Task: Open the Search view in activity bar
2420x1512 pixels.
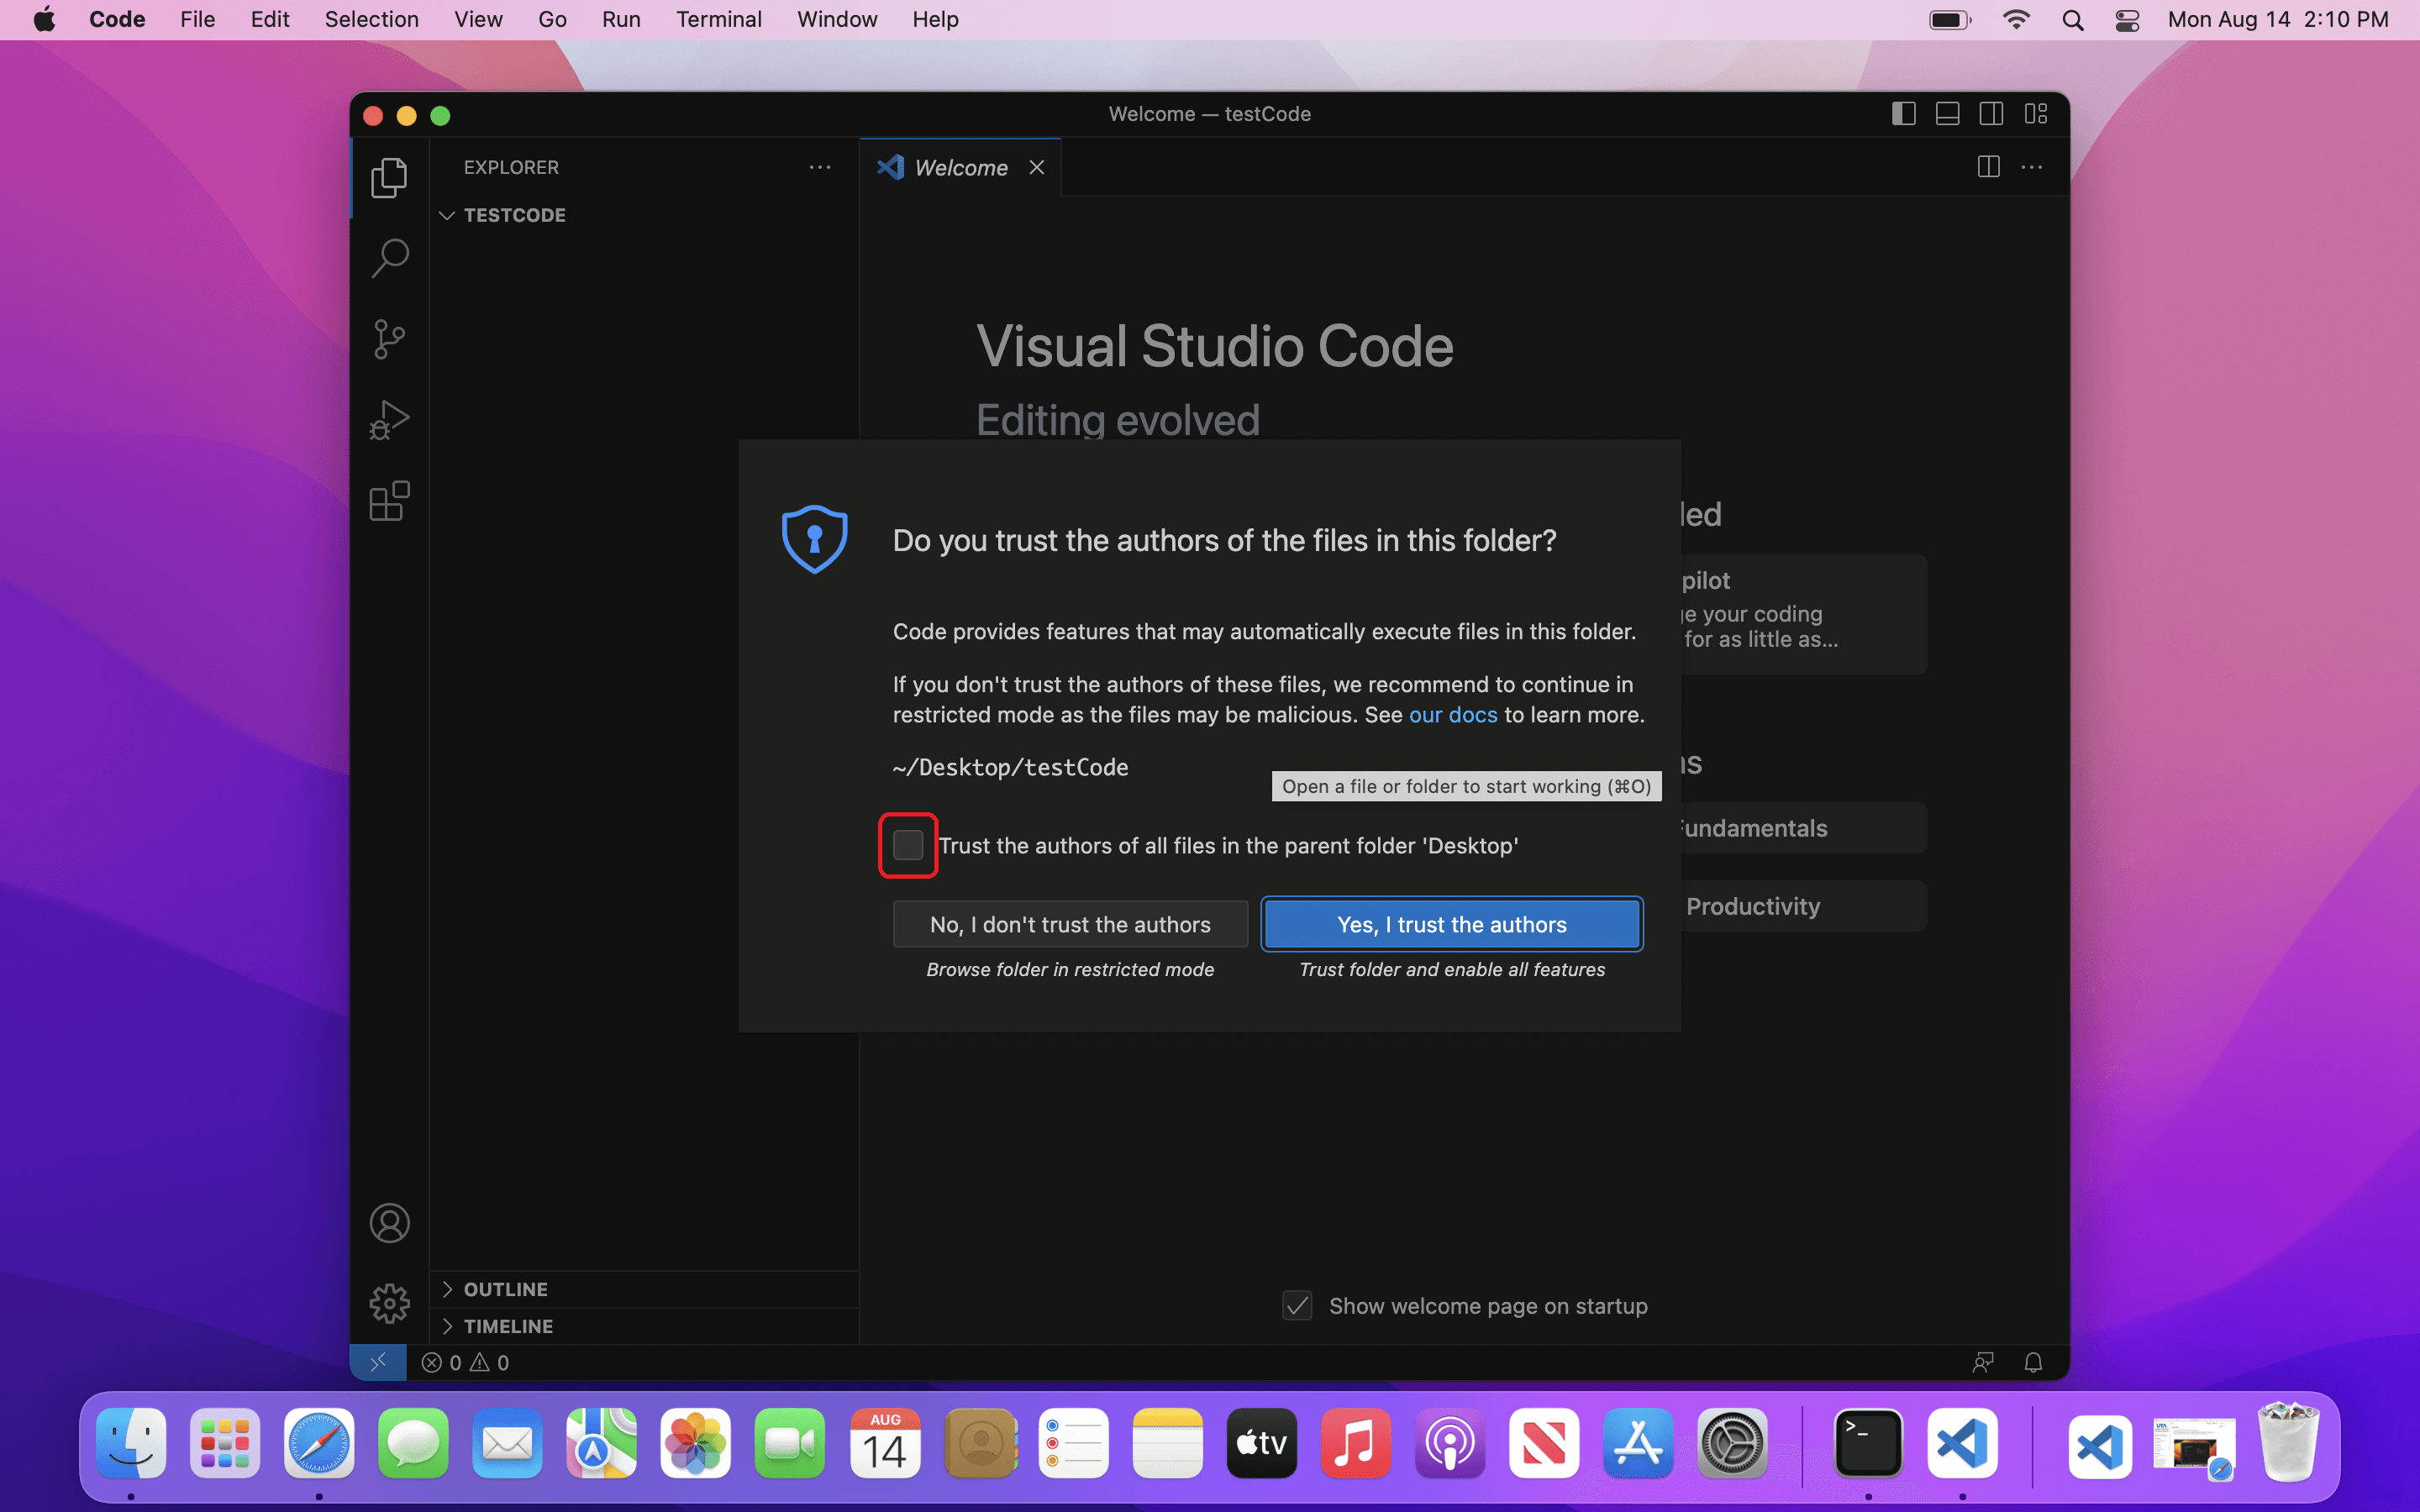Action: [389, 258]
